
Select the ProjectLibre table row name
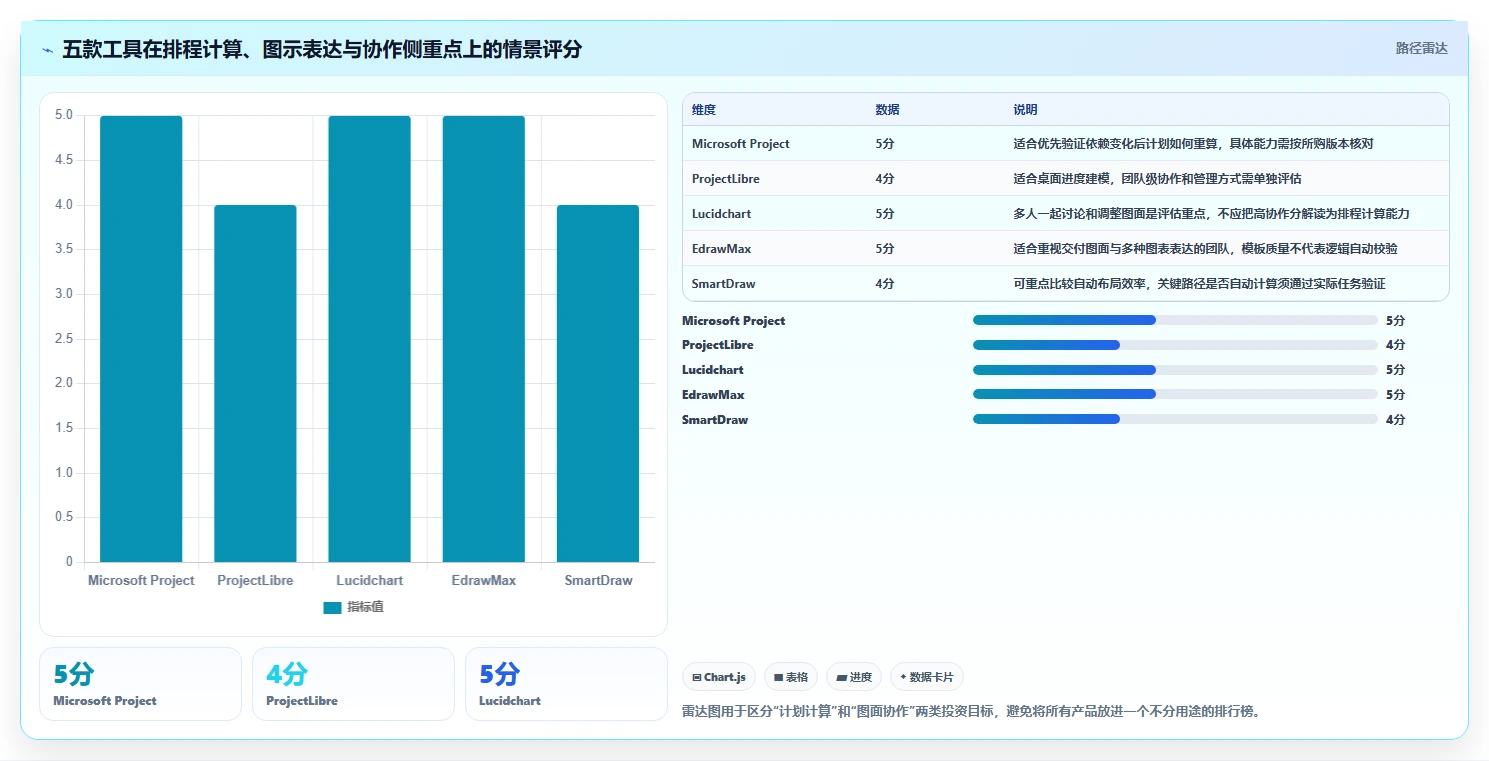(x=726, y=179)
